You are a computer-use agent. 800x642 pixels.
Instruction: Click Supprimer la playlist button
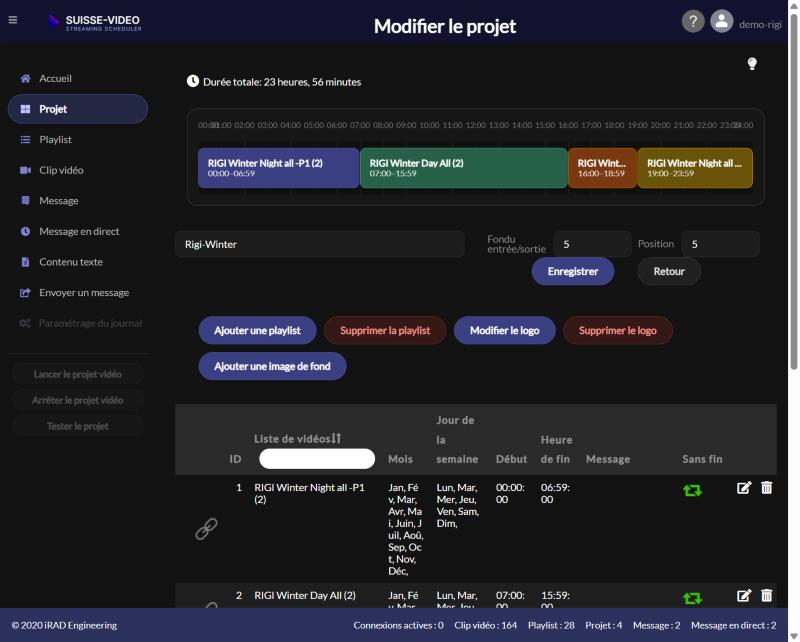[x=385, y=331]
